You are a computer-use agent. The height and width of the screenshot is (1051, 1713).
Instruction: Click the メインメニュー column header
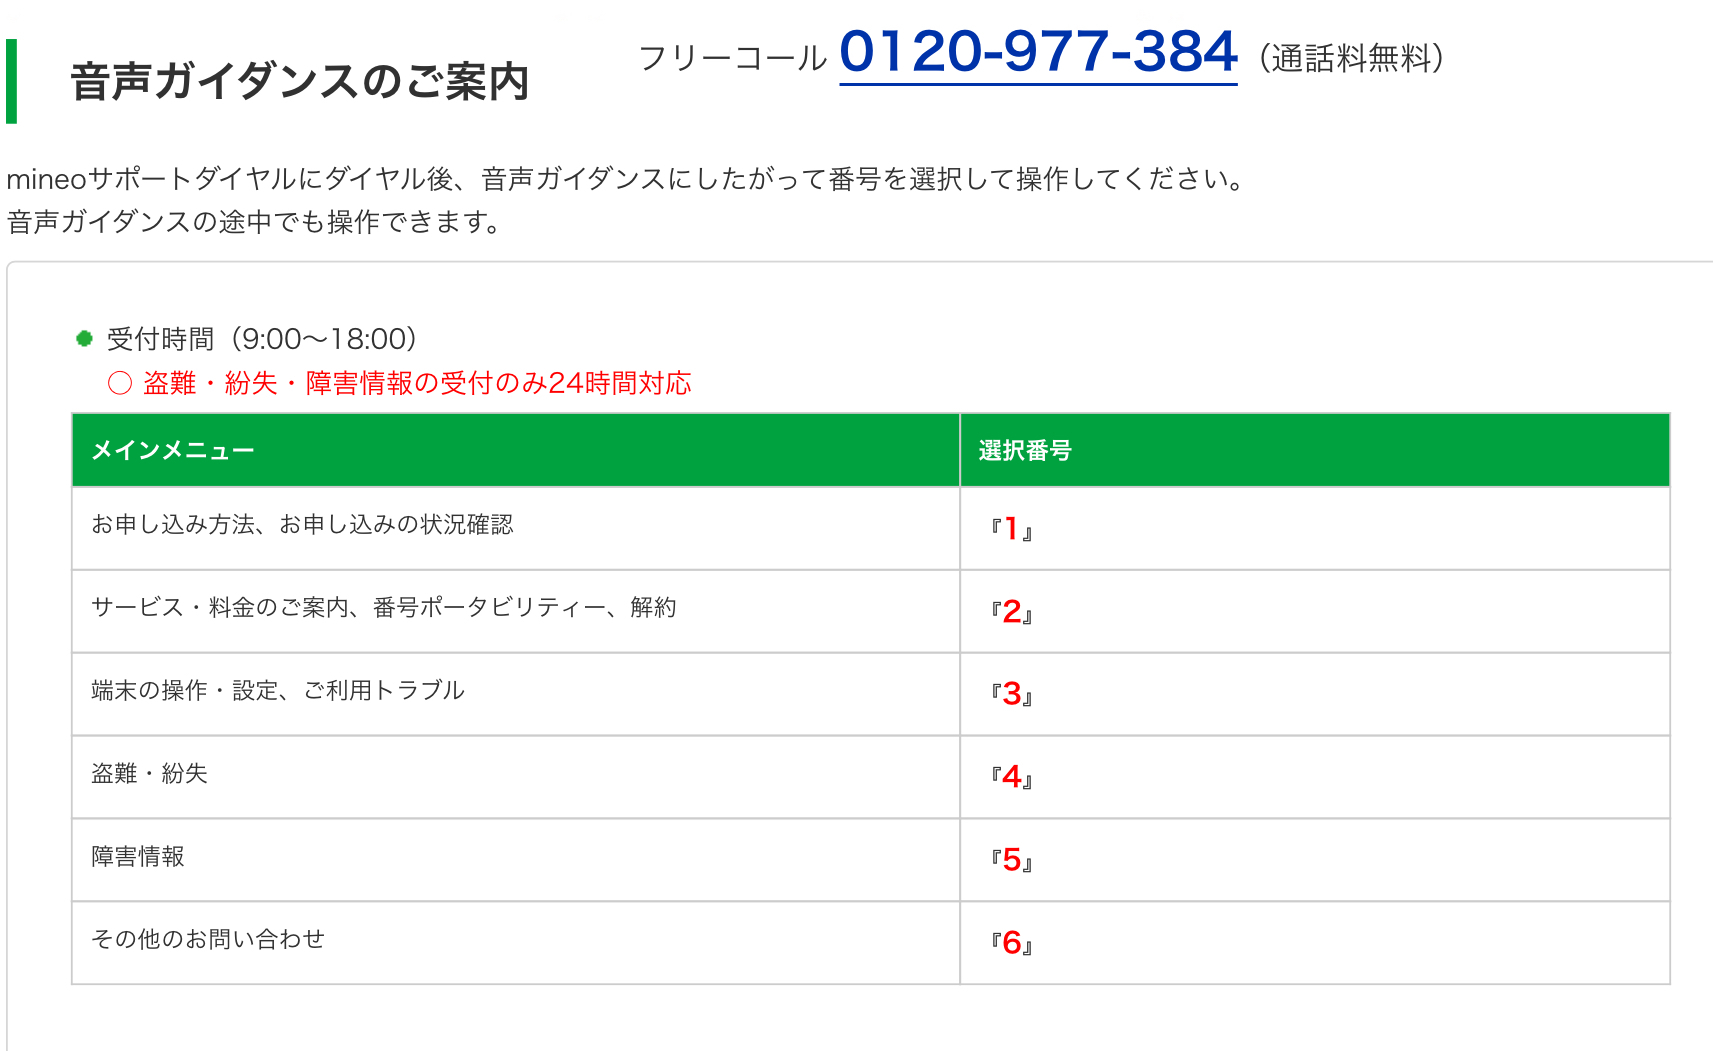(173, 451)
